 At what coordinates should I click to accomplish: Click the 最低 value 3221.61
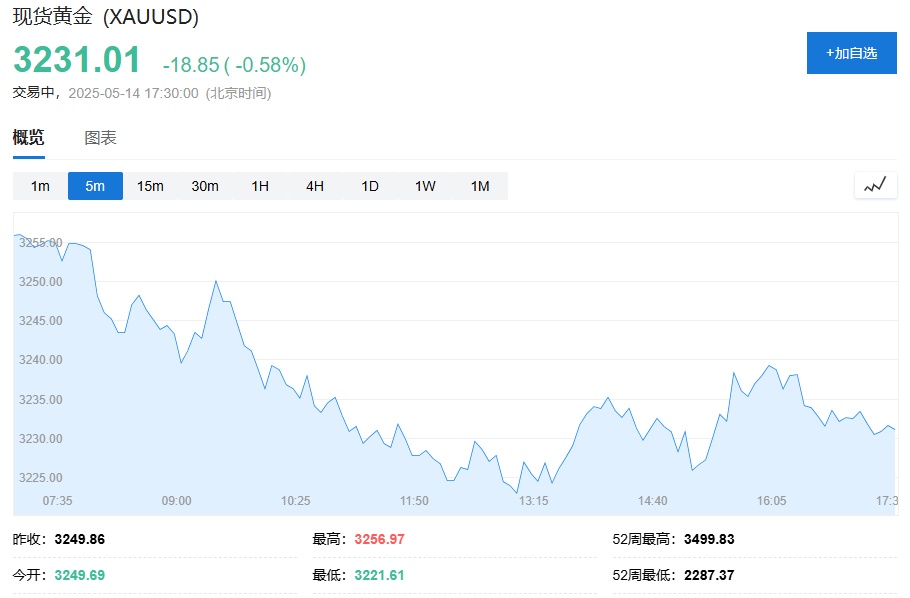pos(379,575)
